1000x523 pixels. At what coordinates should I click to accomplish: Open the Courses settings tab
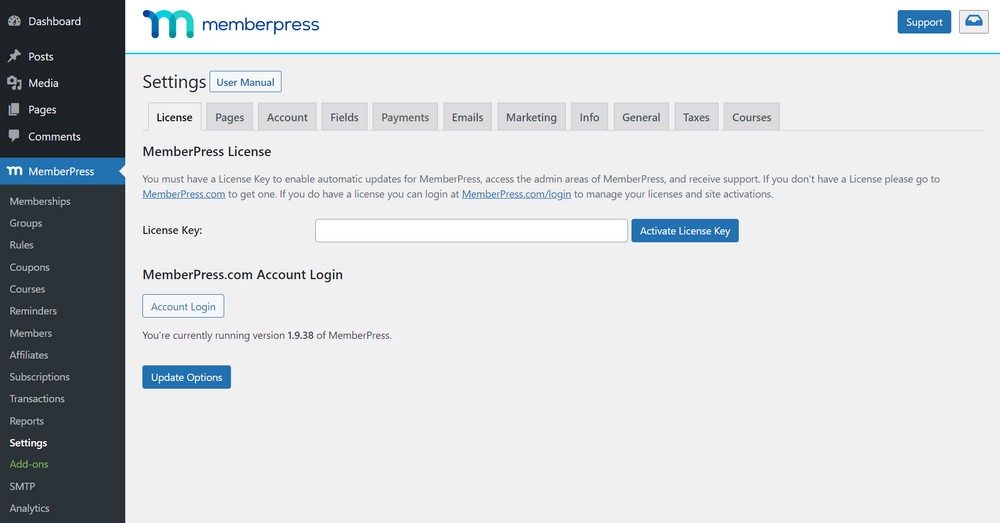[751, 117]
